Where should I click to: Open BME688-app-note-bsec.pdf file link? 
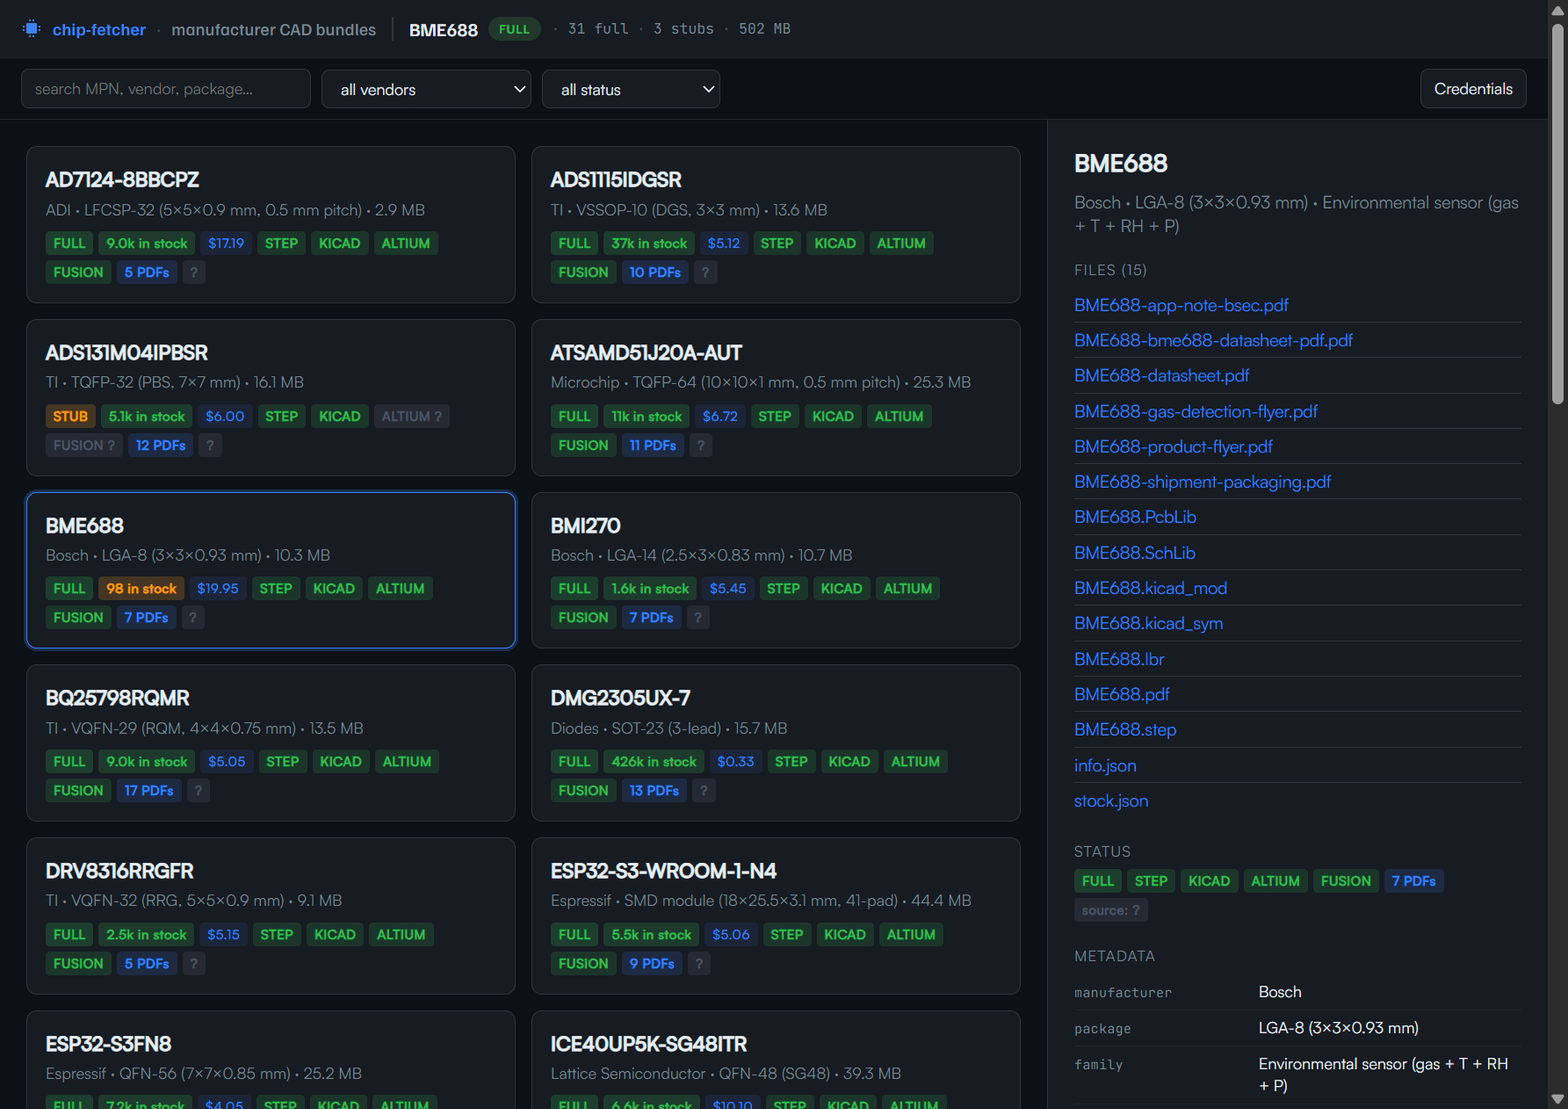(1181, 305)
